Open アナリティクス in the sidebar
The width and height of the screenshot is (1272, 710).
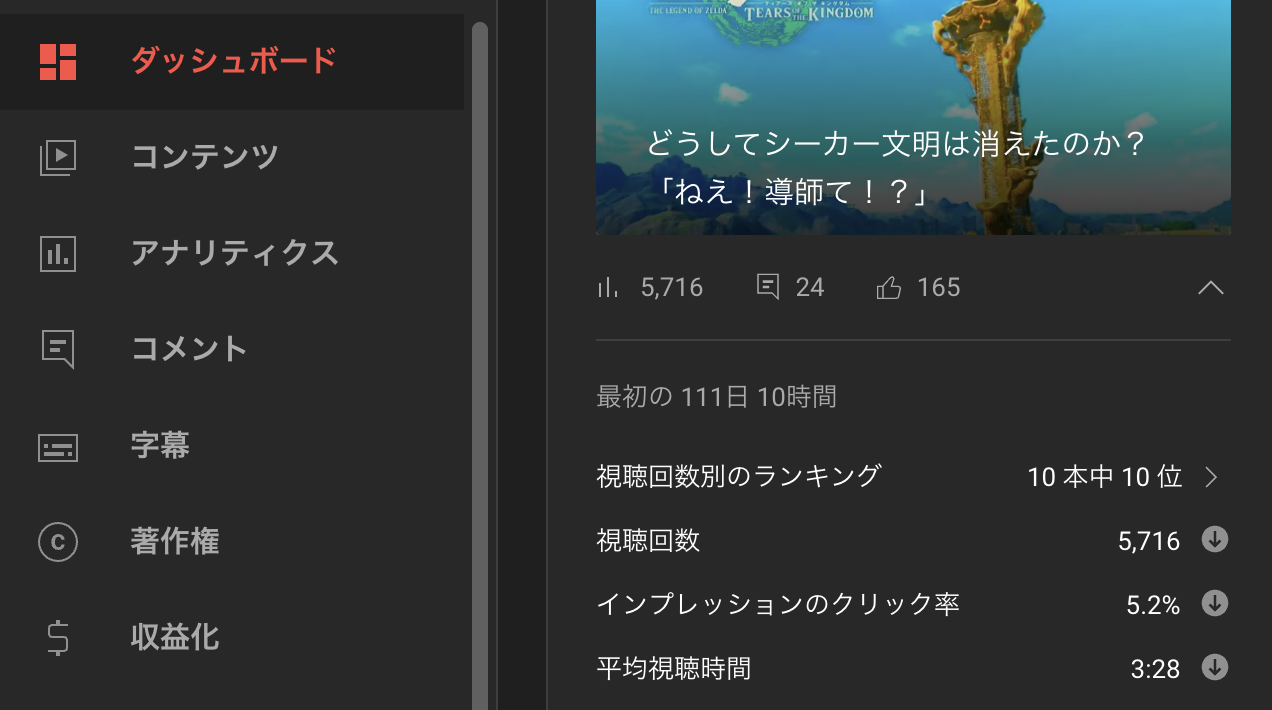pos(232,254)
